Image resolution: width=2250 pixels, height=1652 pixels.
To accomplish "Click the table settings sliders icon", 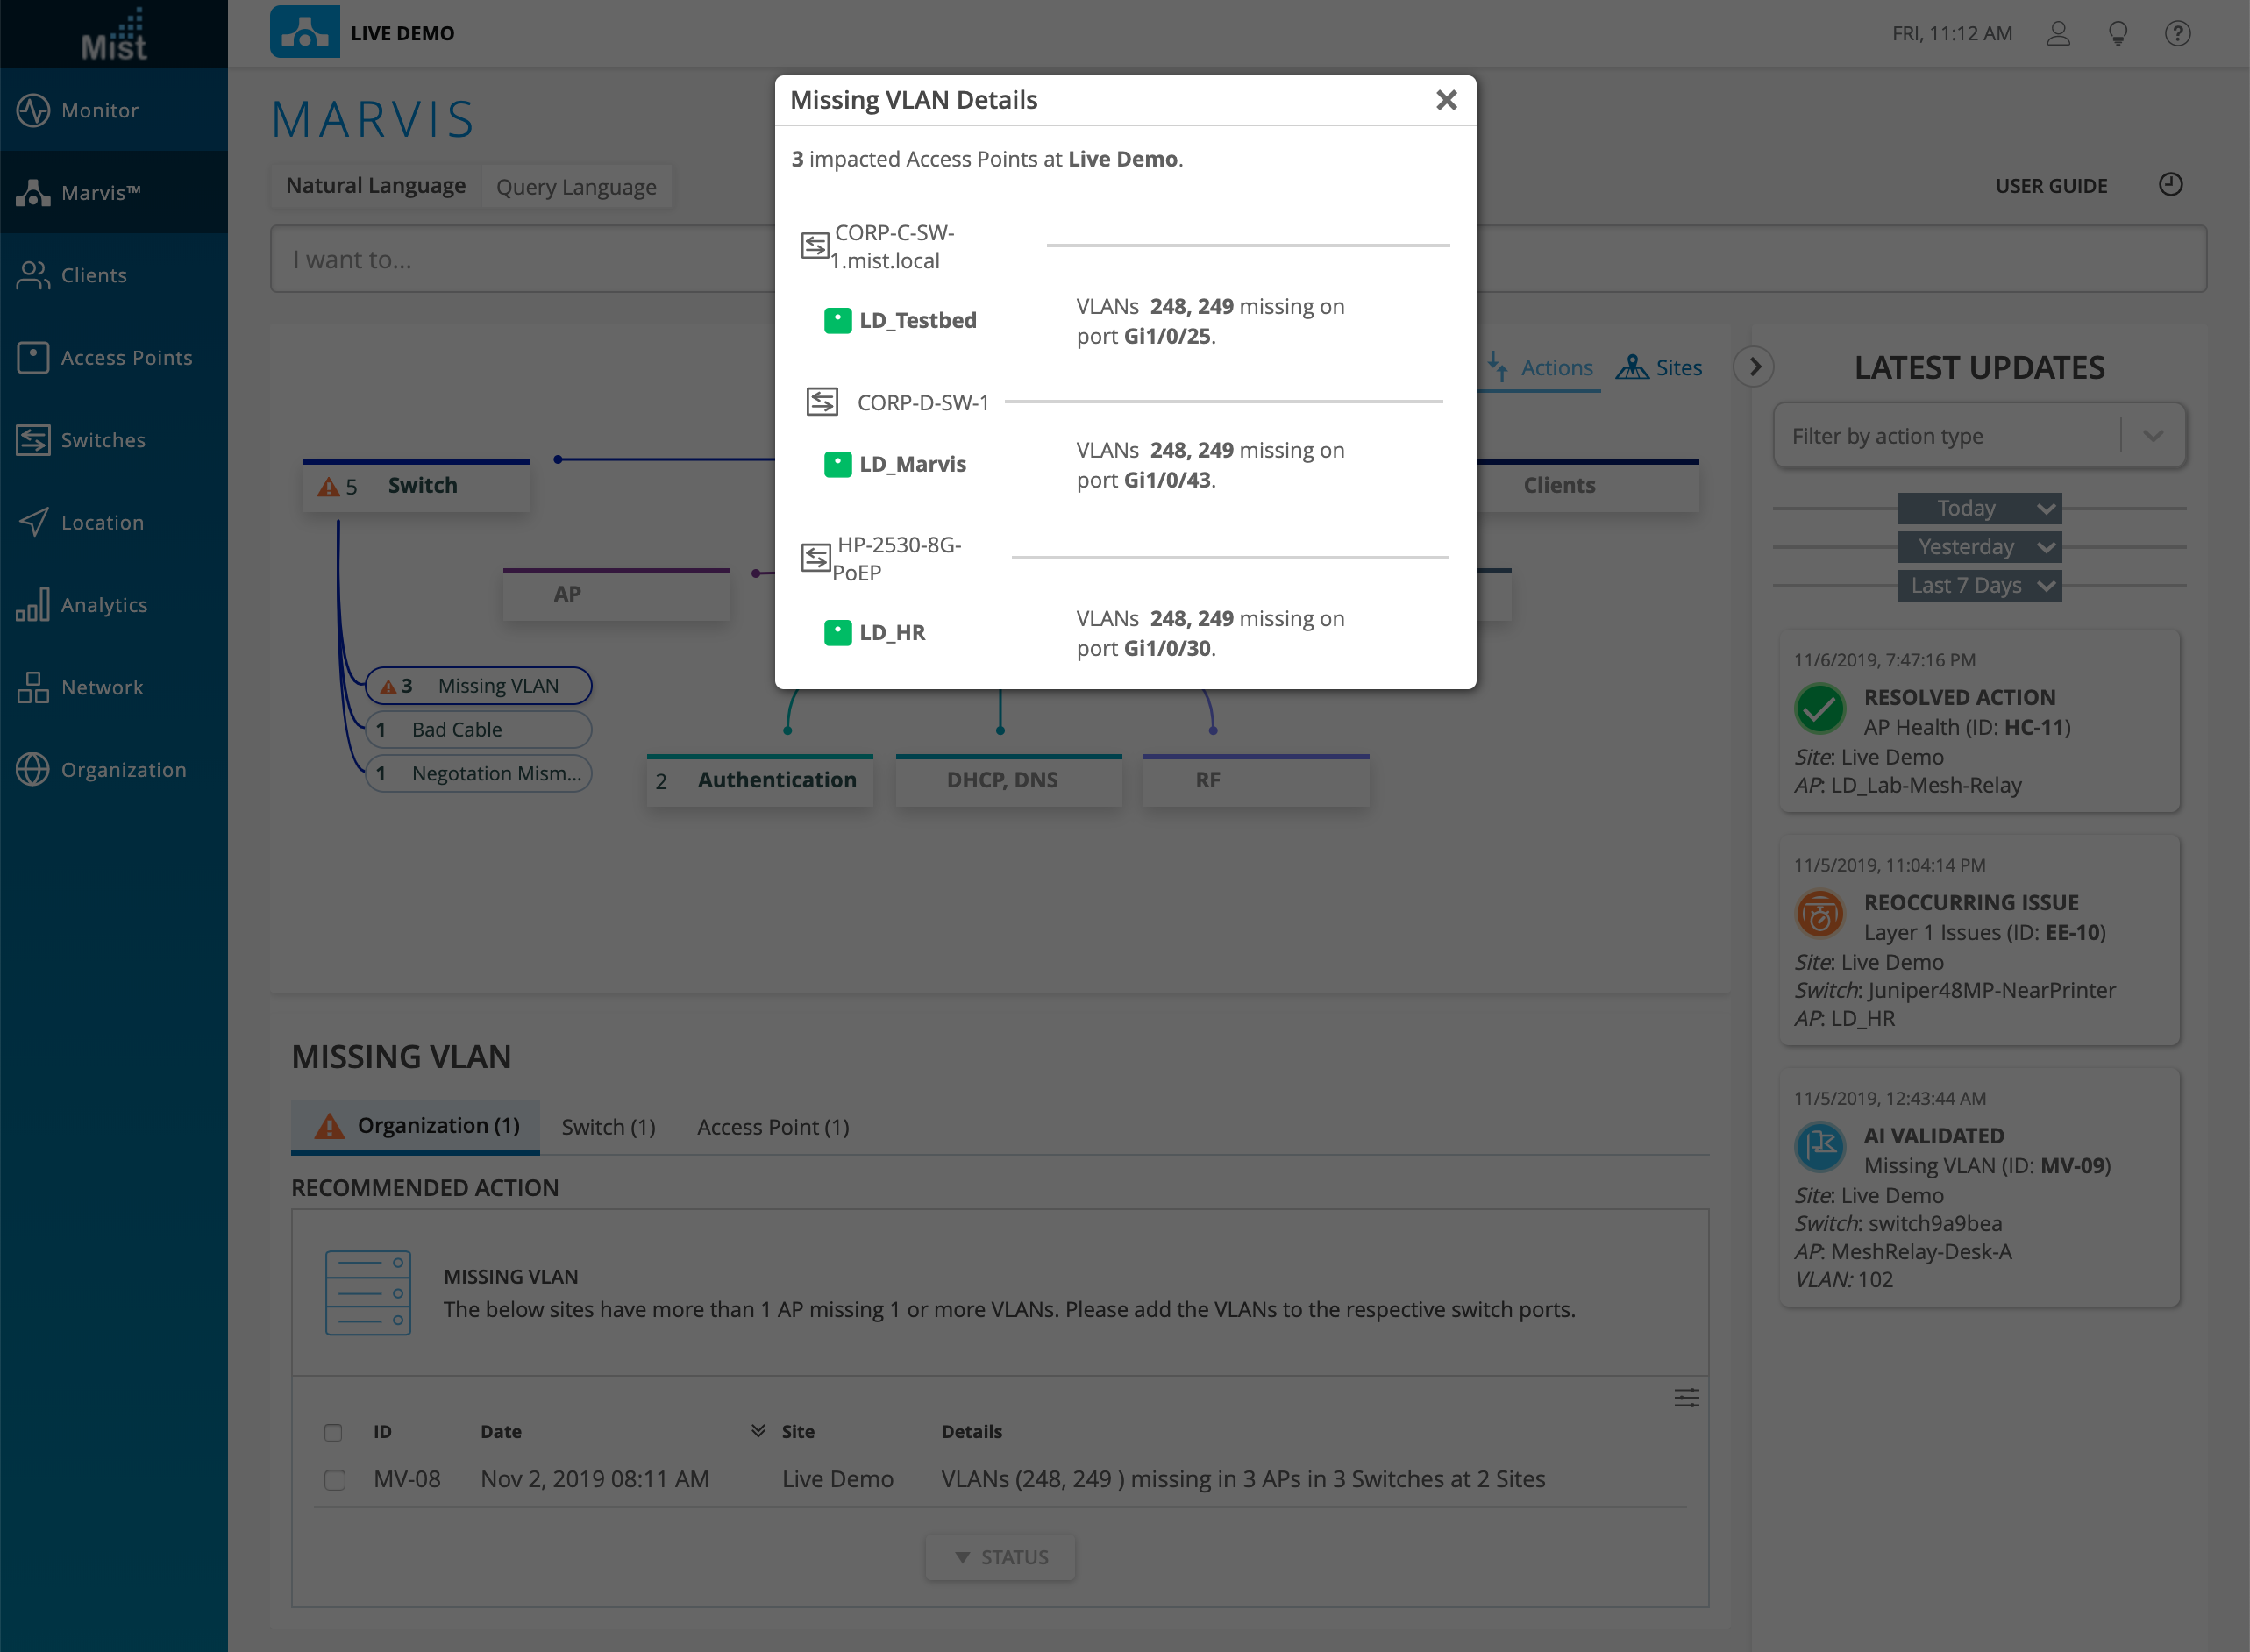I will coord(1686,1398).
